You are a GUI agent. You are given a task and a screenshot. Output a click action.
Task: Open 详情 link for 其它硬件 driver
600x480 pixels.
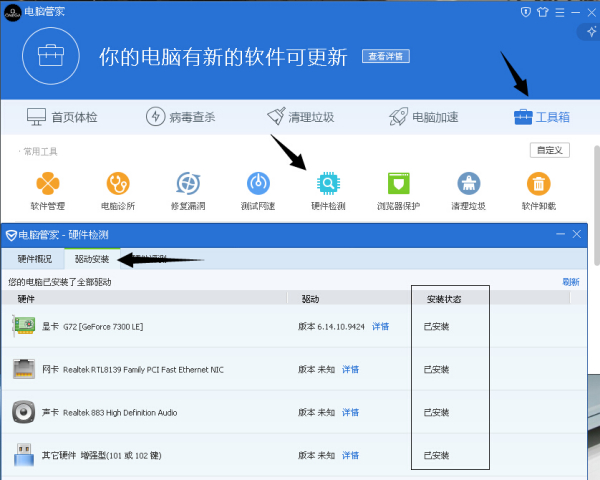click(350, 455)
